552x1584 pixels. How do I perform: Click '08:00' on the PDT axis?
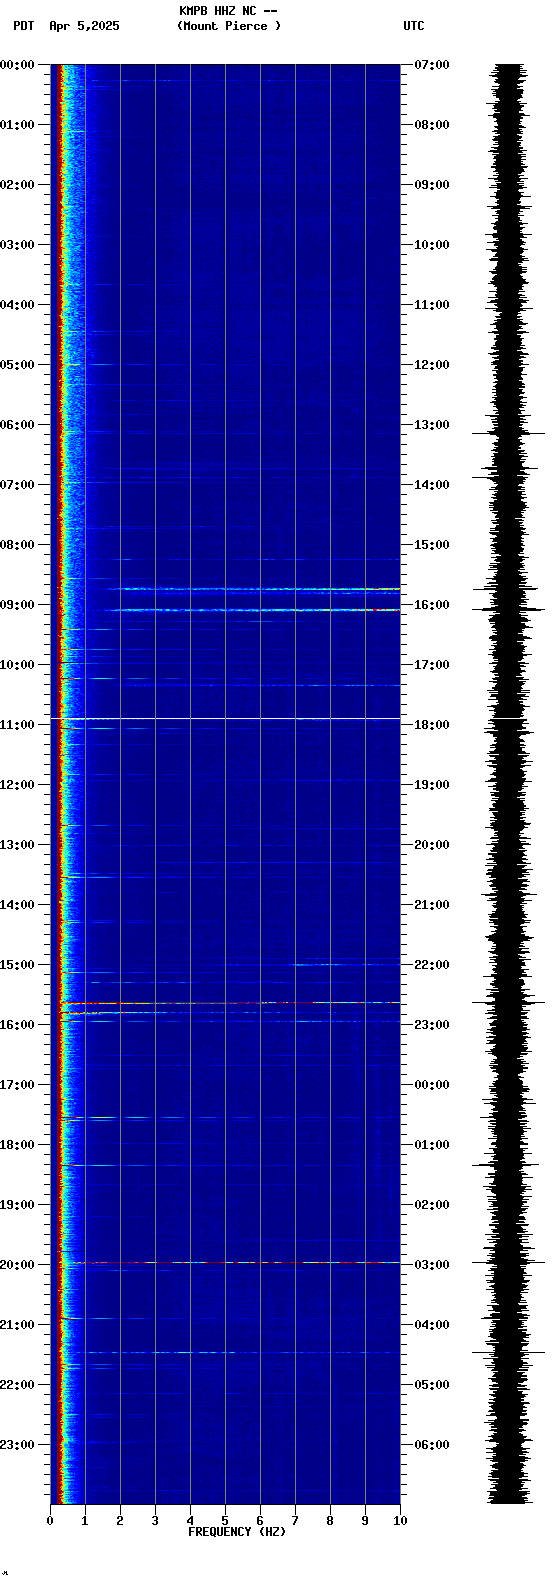(x=17, y=545)
